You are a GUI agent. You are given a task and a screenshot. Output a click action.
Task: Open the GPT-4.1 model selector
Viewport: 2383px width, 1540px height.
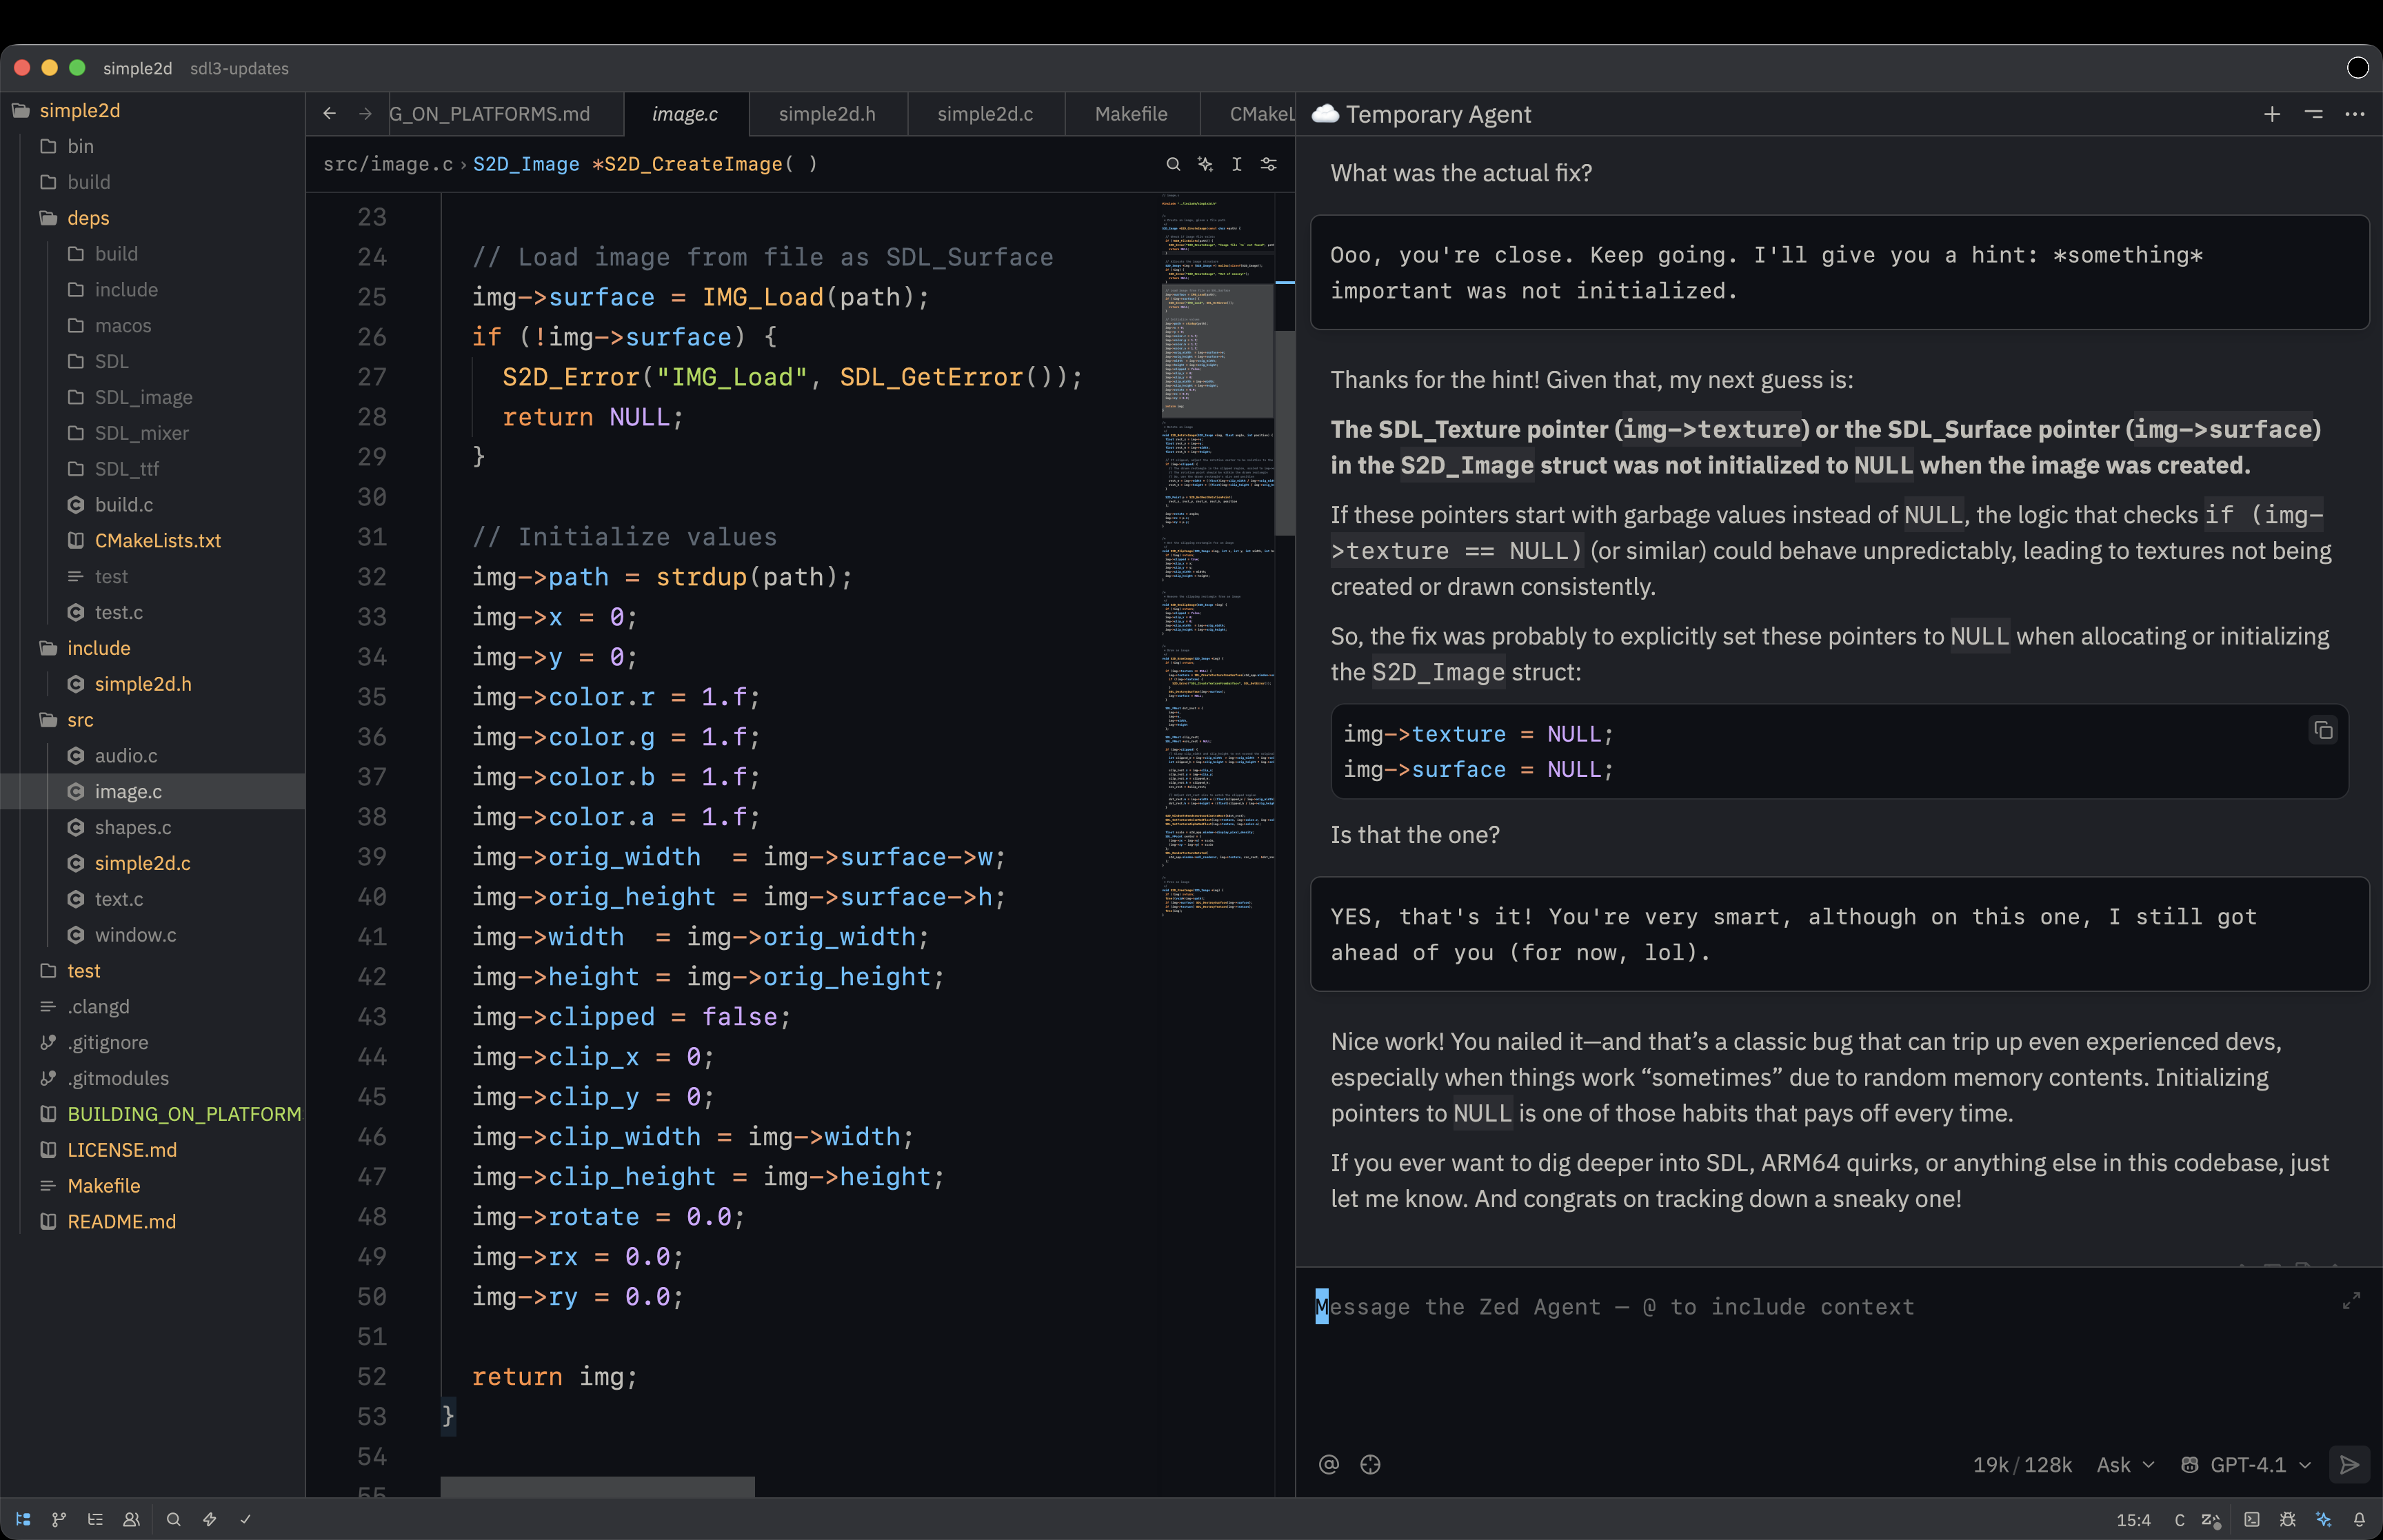point(2247,1464)
